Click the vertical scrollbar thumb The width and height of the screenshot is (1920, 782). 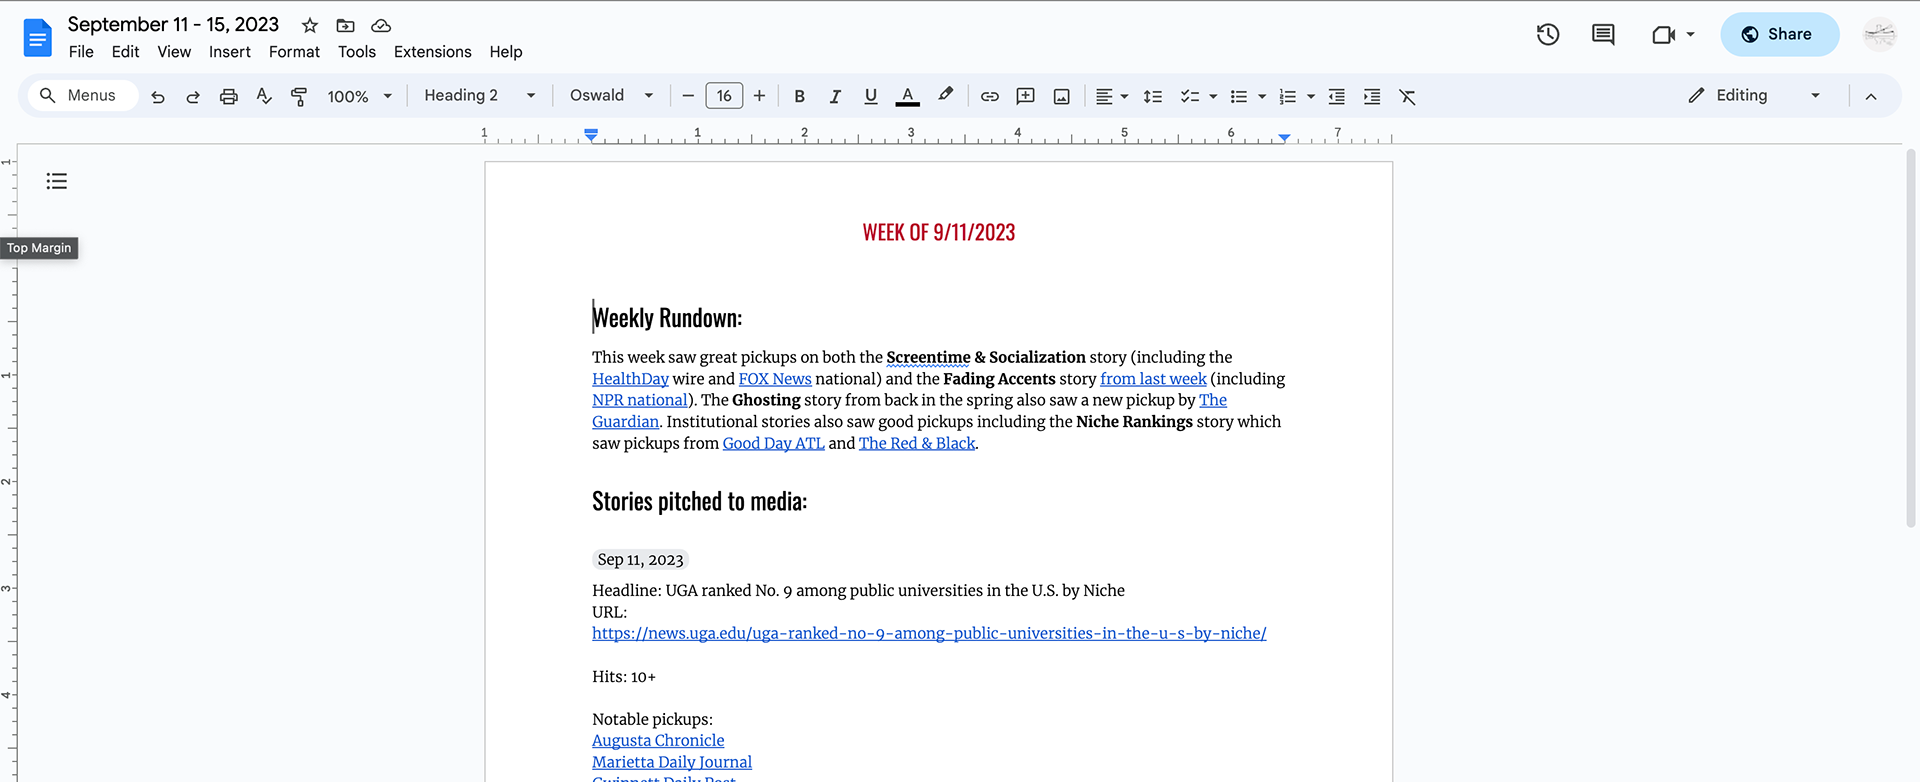[x=1910, y=338]
